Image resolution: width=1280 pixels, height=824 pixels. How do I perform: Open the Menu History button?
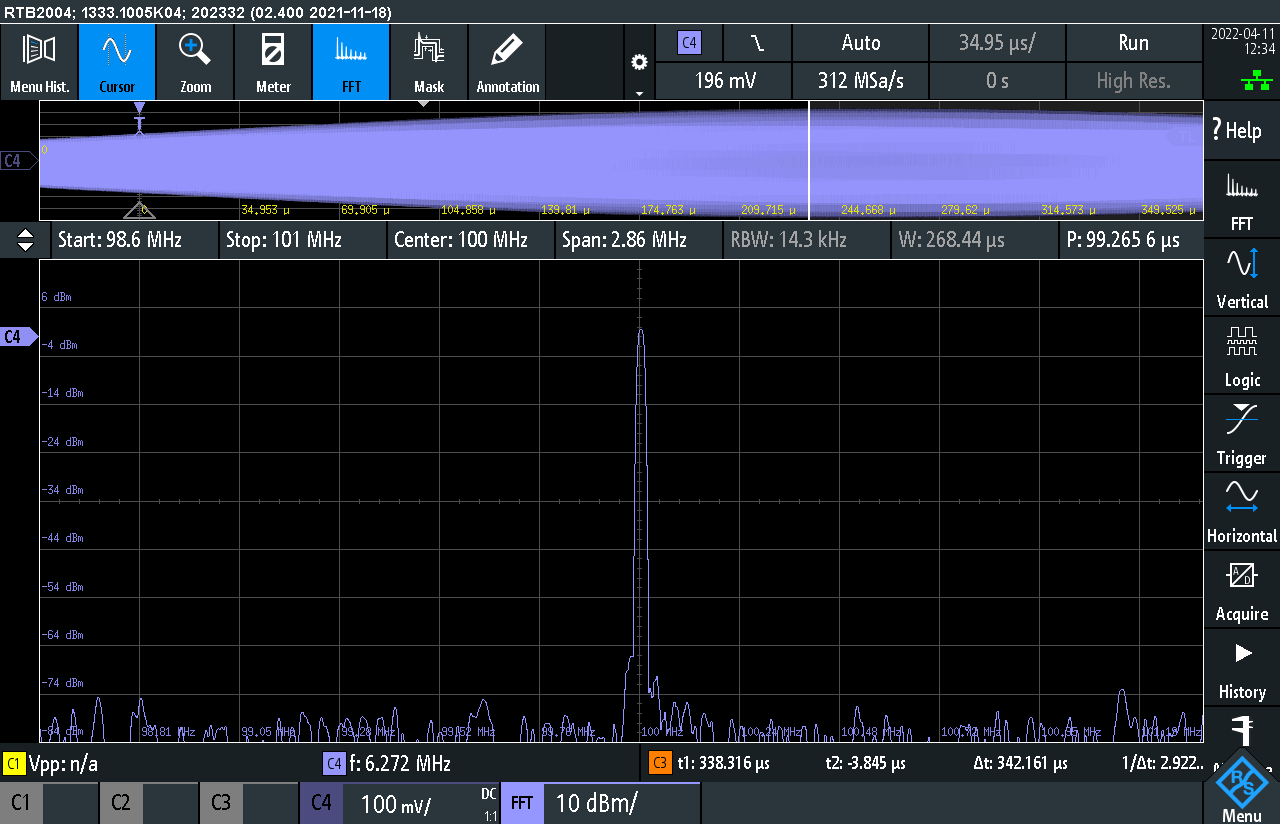point(39,62)
